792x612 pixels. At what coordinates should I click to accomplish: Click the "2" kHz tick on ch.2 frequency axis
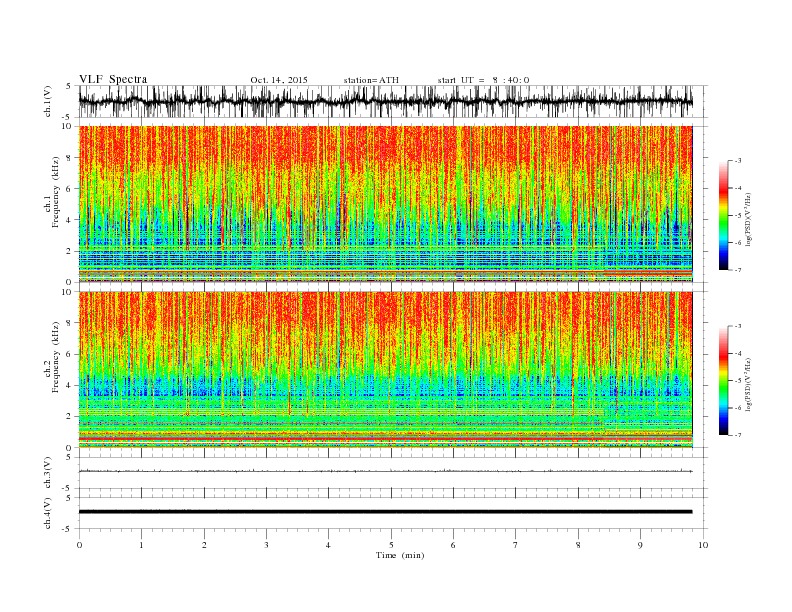tap(70, 417)
